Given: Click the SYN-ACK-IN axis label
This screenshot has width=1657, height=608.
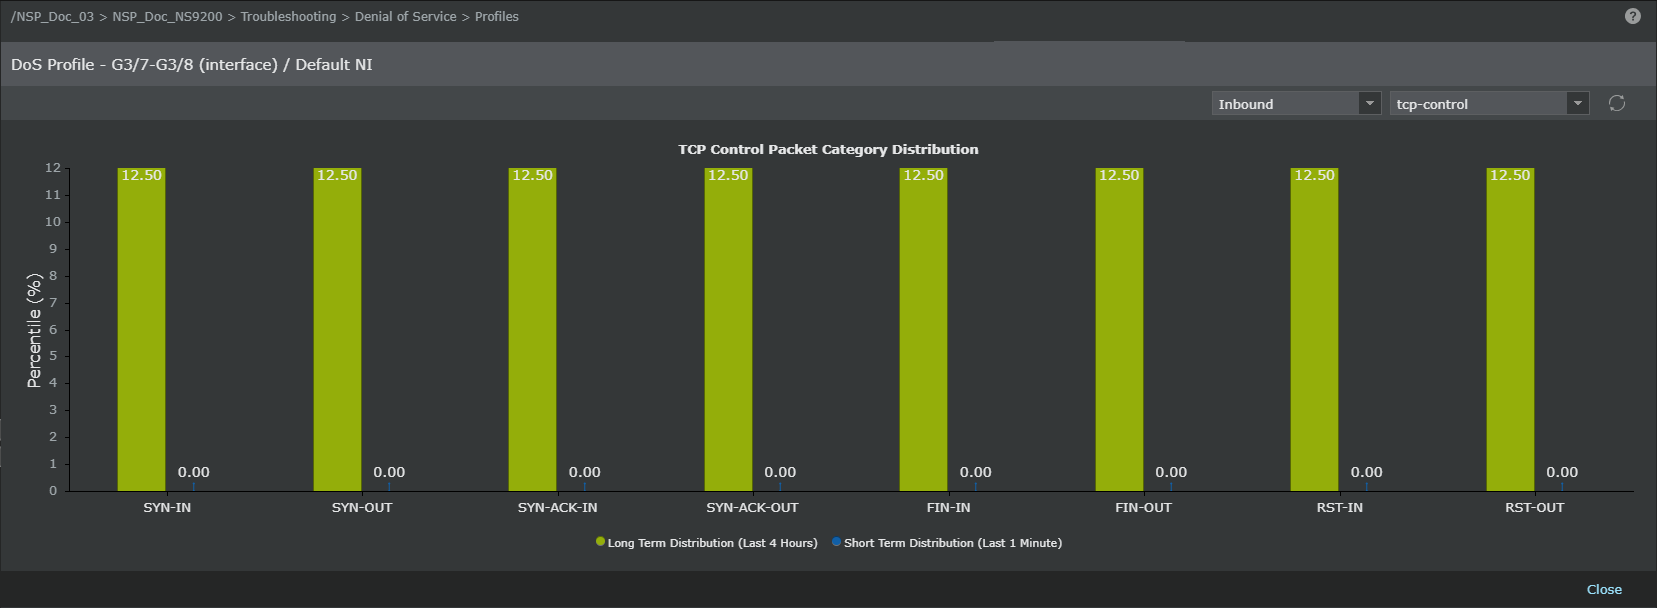Looking at the screenshot, I should (558, 508).
